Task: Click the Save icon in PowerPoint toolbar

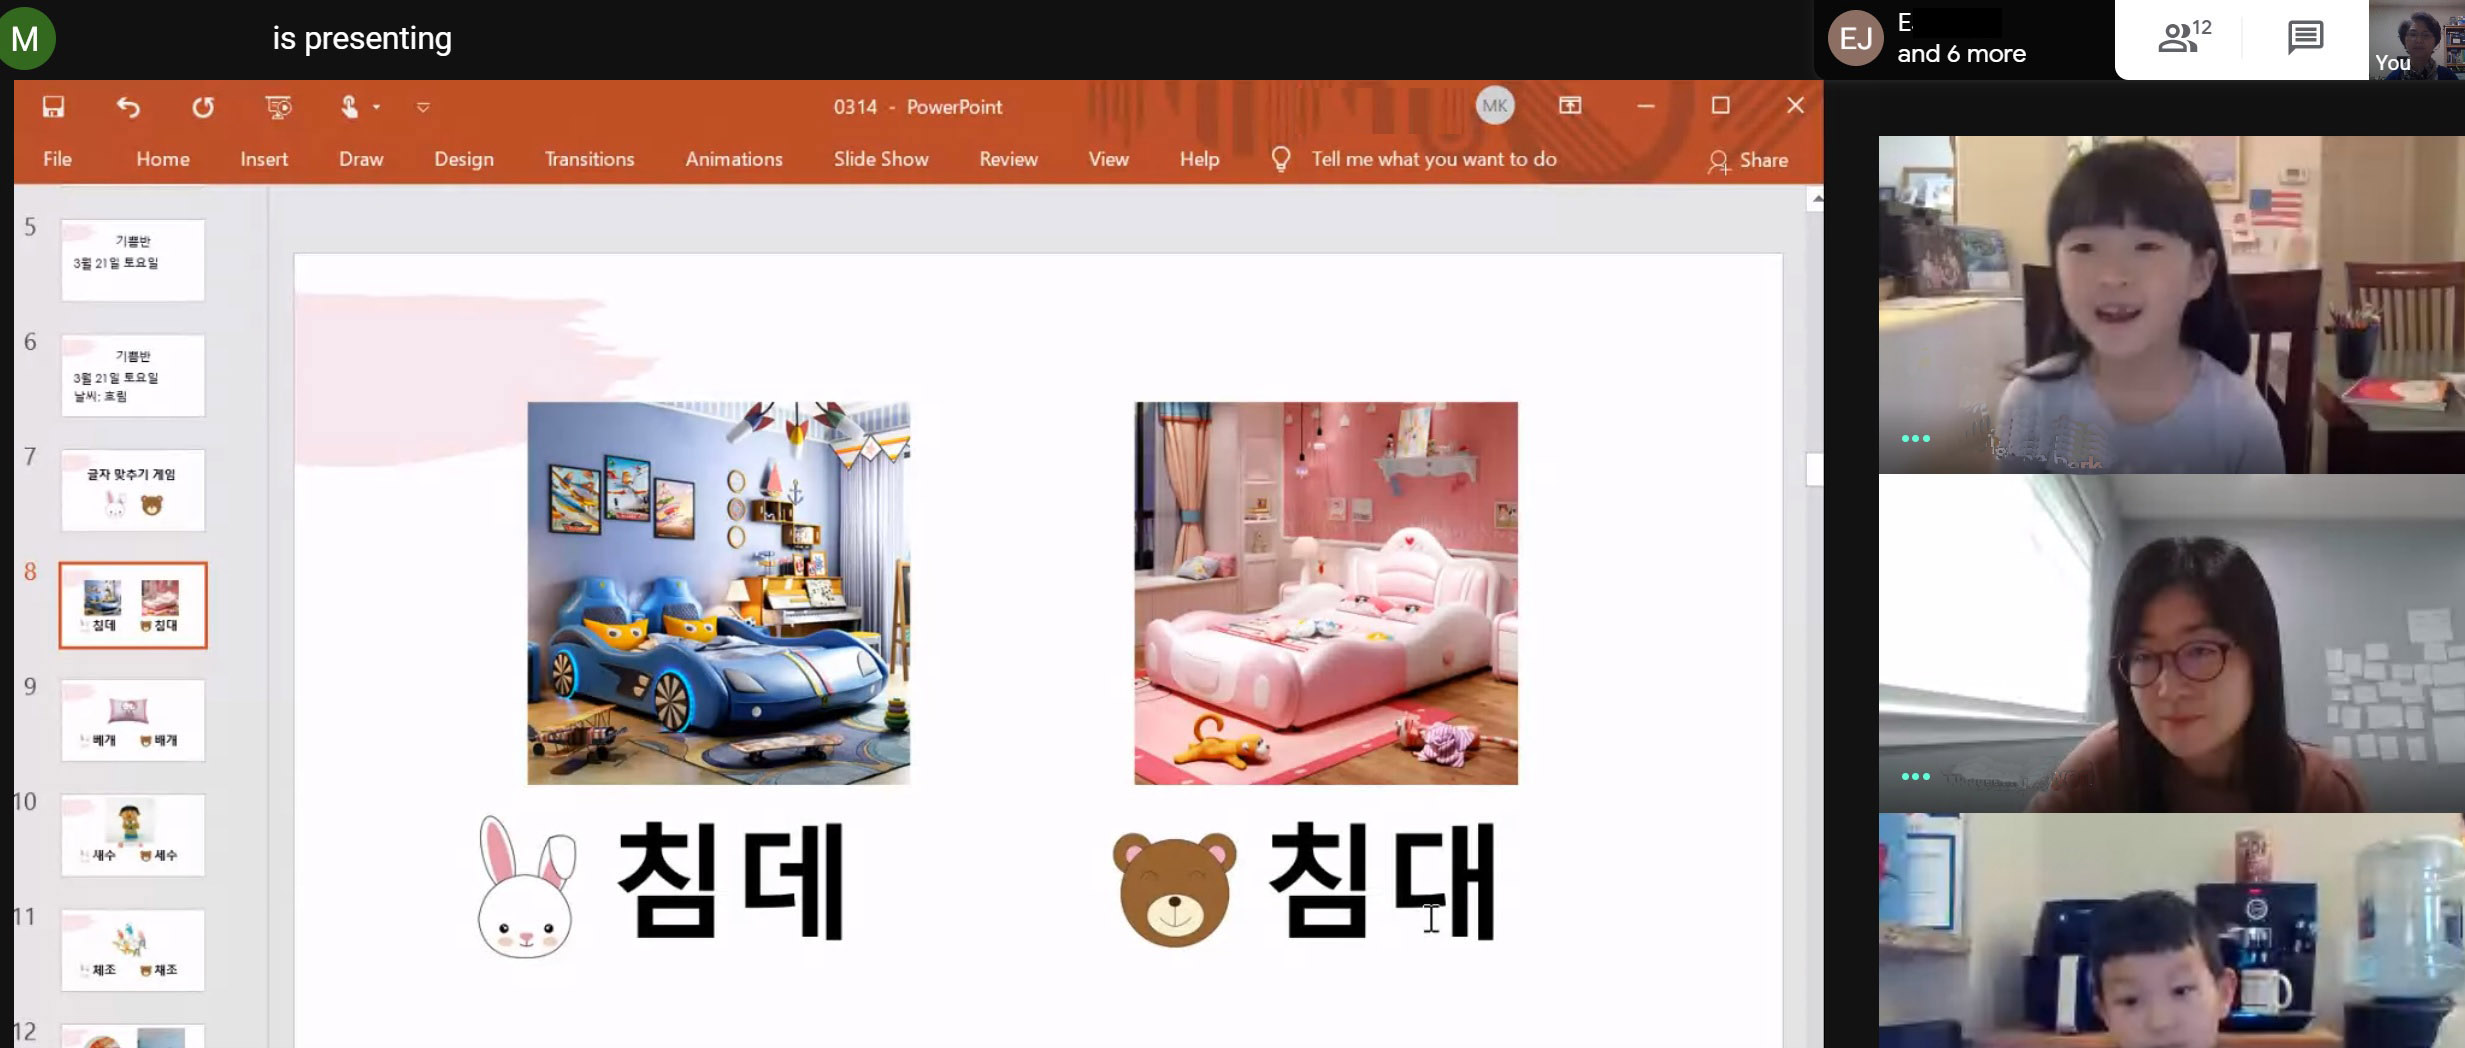Action: pyautogui.click(x=53, y=107)
